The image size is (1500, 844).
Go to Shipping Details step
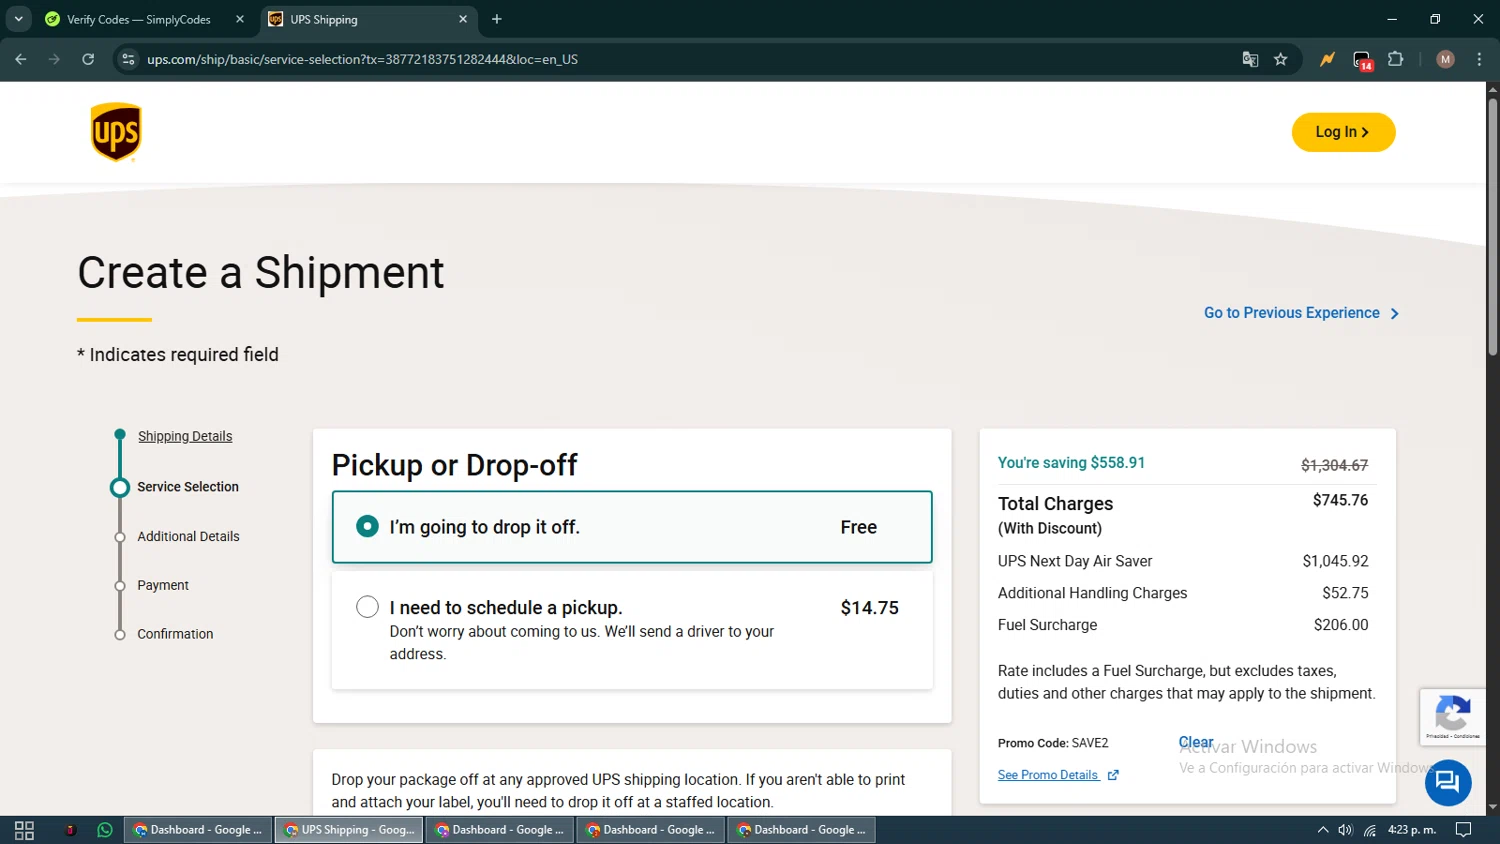(x=185, y=436)
